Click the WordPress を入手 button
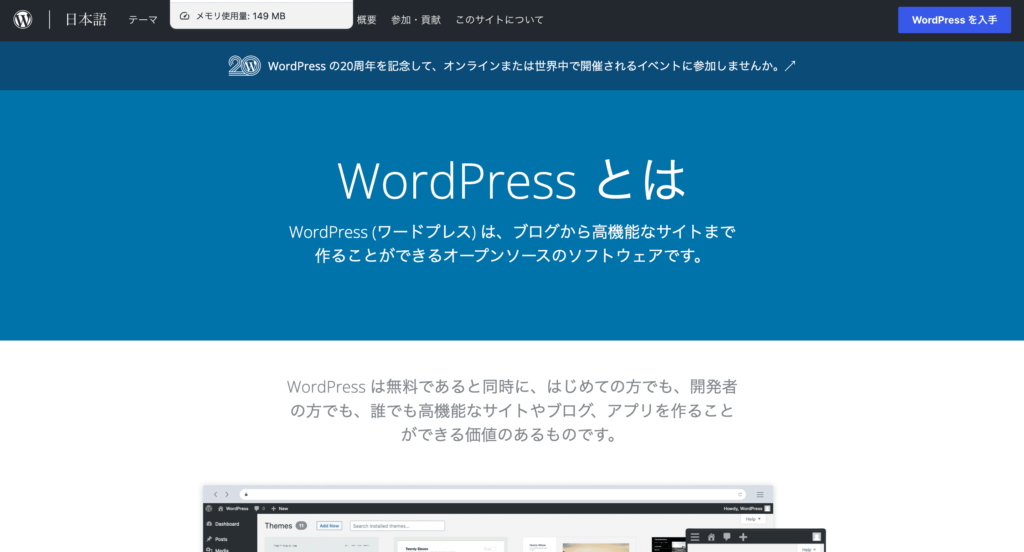1024x552 pixels. point(954,20)
